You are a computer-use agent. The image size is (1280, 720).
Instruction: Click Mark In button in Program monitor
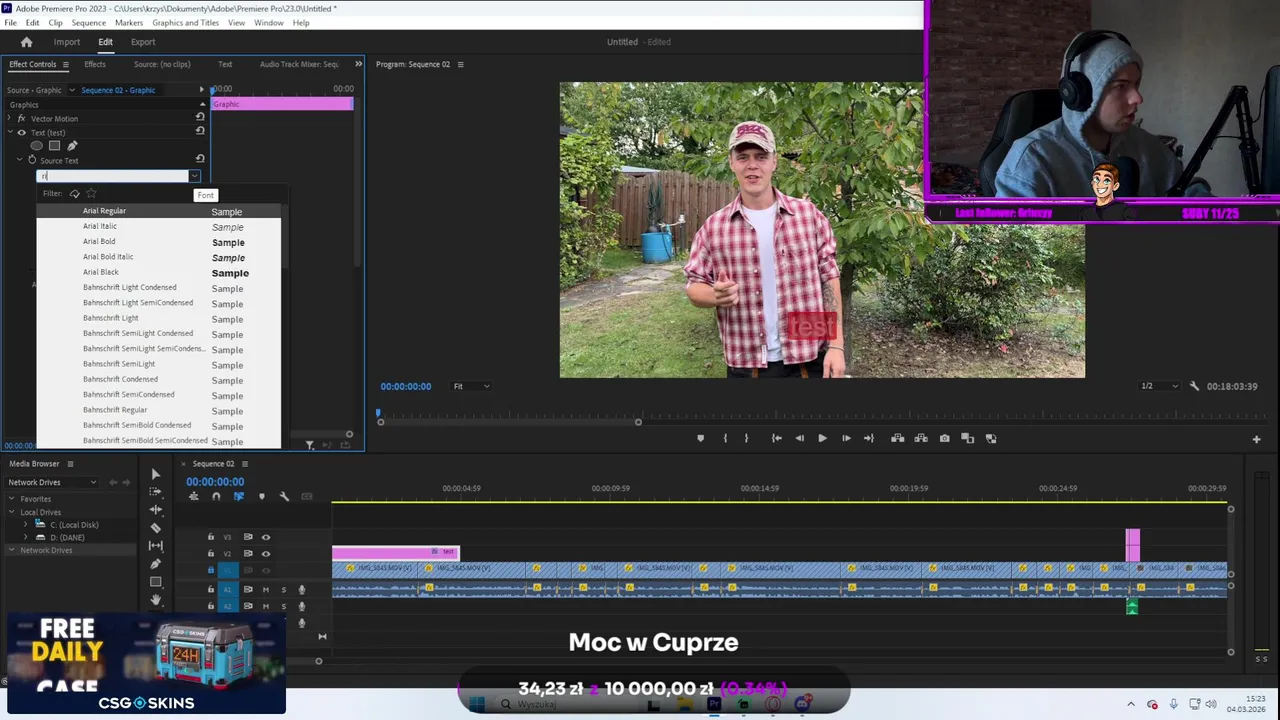725,438
